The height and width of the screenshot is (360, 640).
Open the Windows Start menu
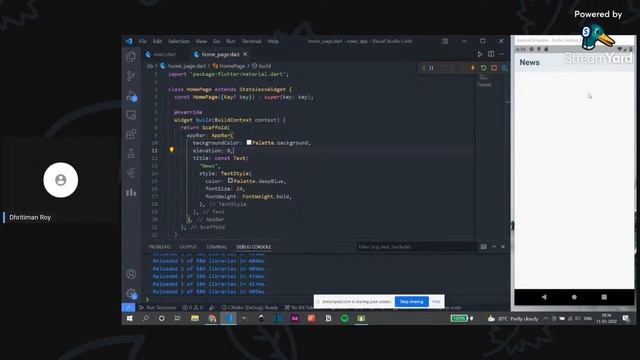(x=129, y=318)
